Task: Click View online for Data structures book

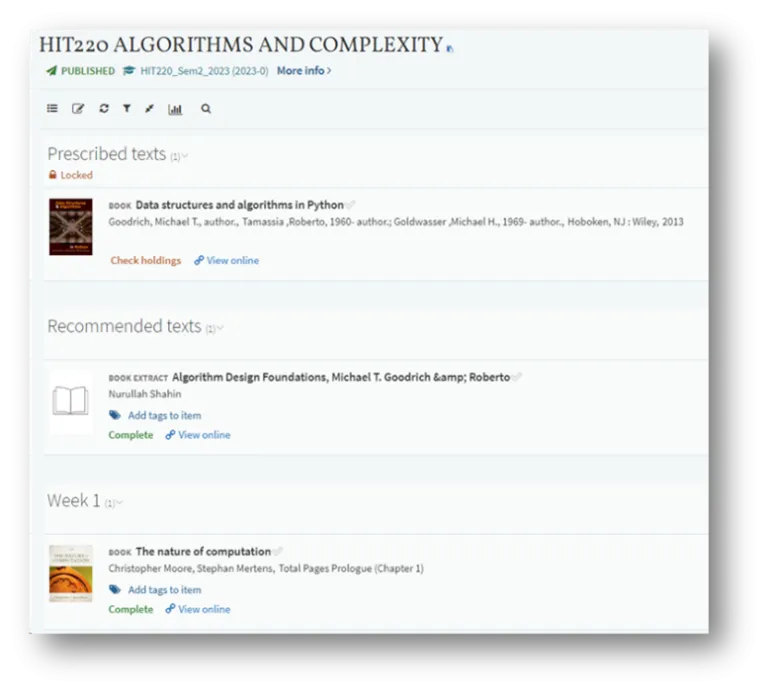Action: pyautogui.click(x=233, y=261)
